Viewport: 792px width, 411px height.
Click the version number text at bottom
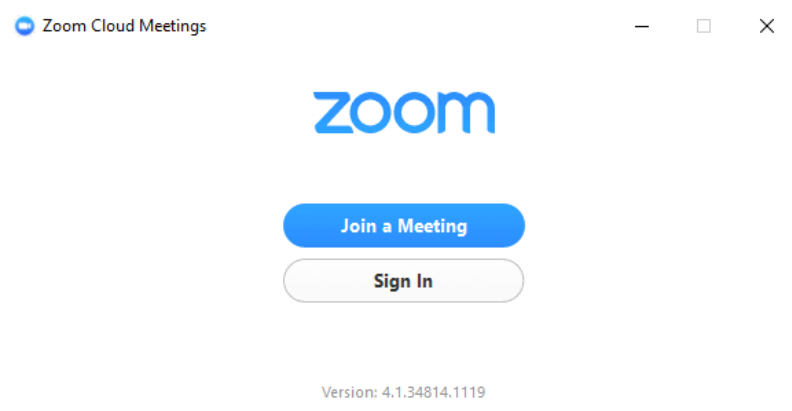[x=403, y=391]
